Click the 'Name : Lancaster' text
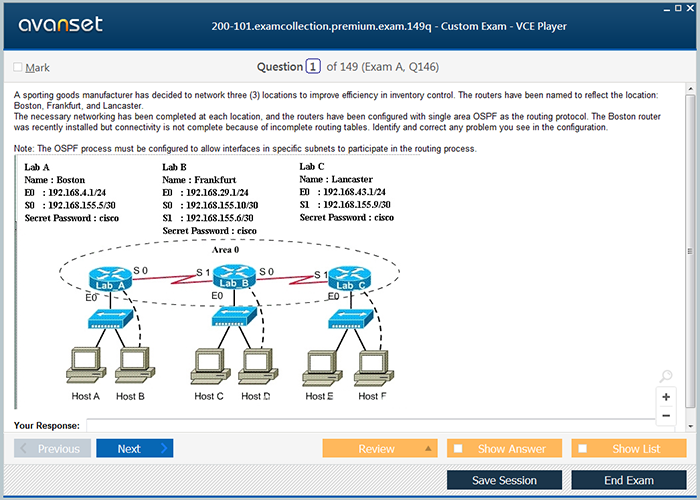700x500 pixels. pyautogui.click(x=336, y=179)
